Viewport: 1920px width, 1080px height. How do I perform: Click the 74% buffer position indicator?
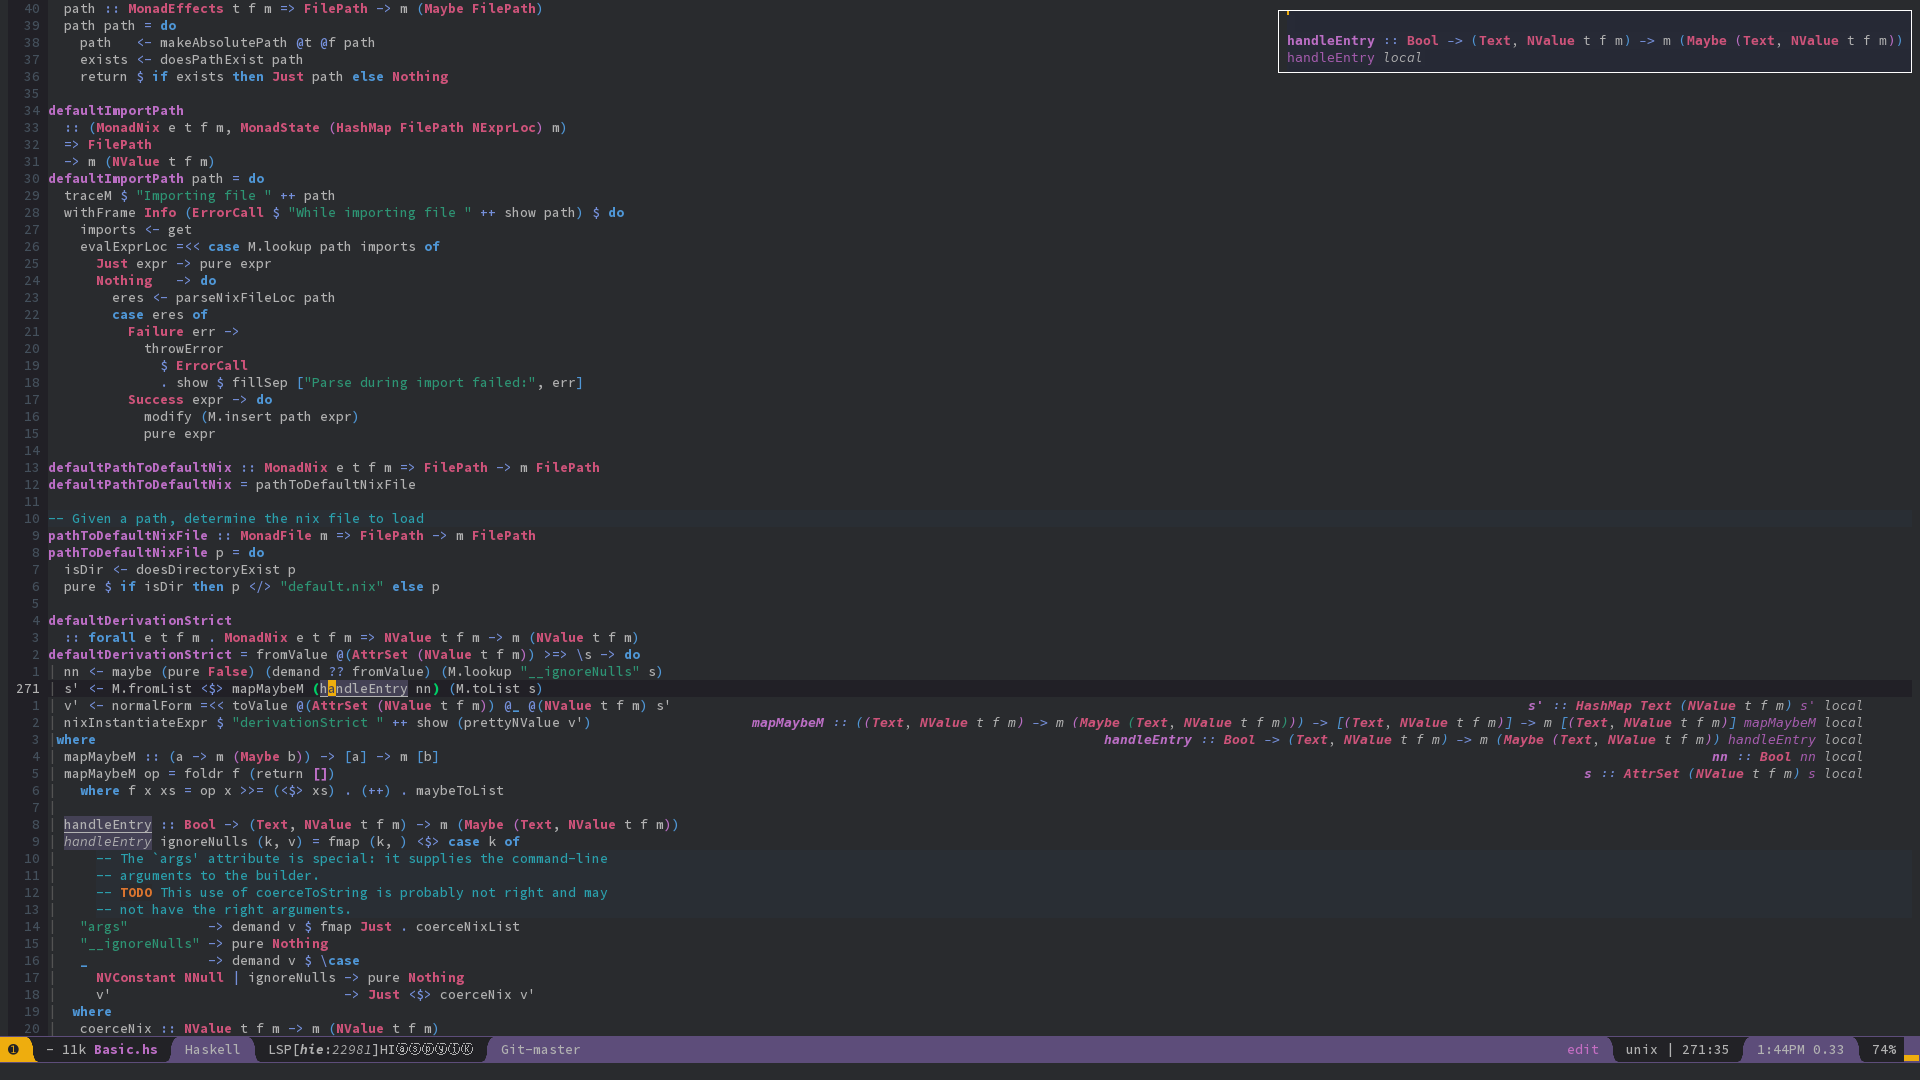pyautogui.click(x=1884, y=1049)
